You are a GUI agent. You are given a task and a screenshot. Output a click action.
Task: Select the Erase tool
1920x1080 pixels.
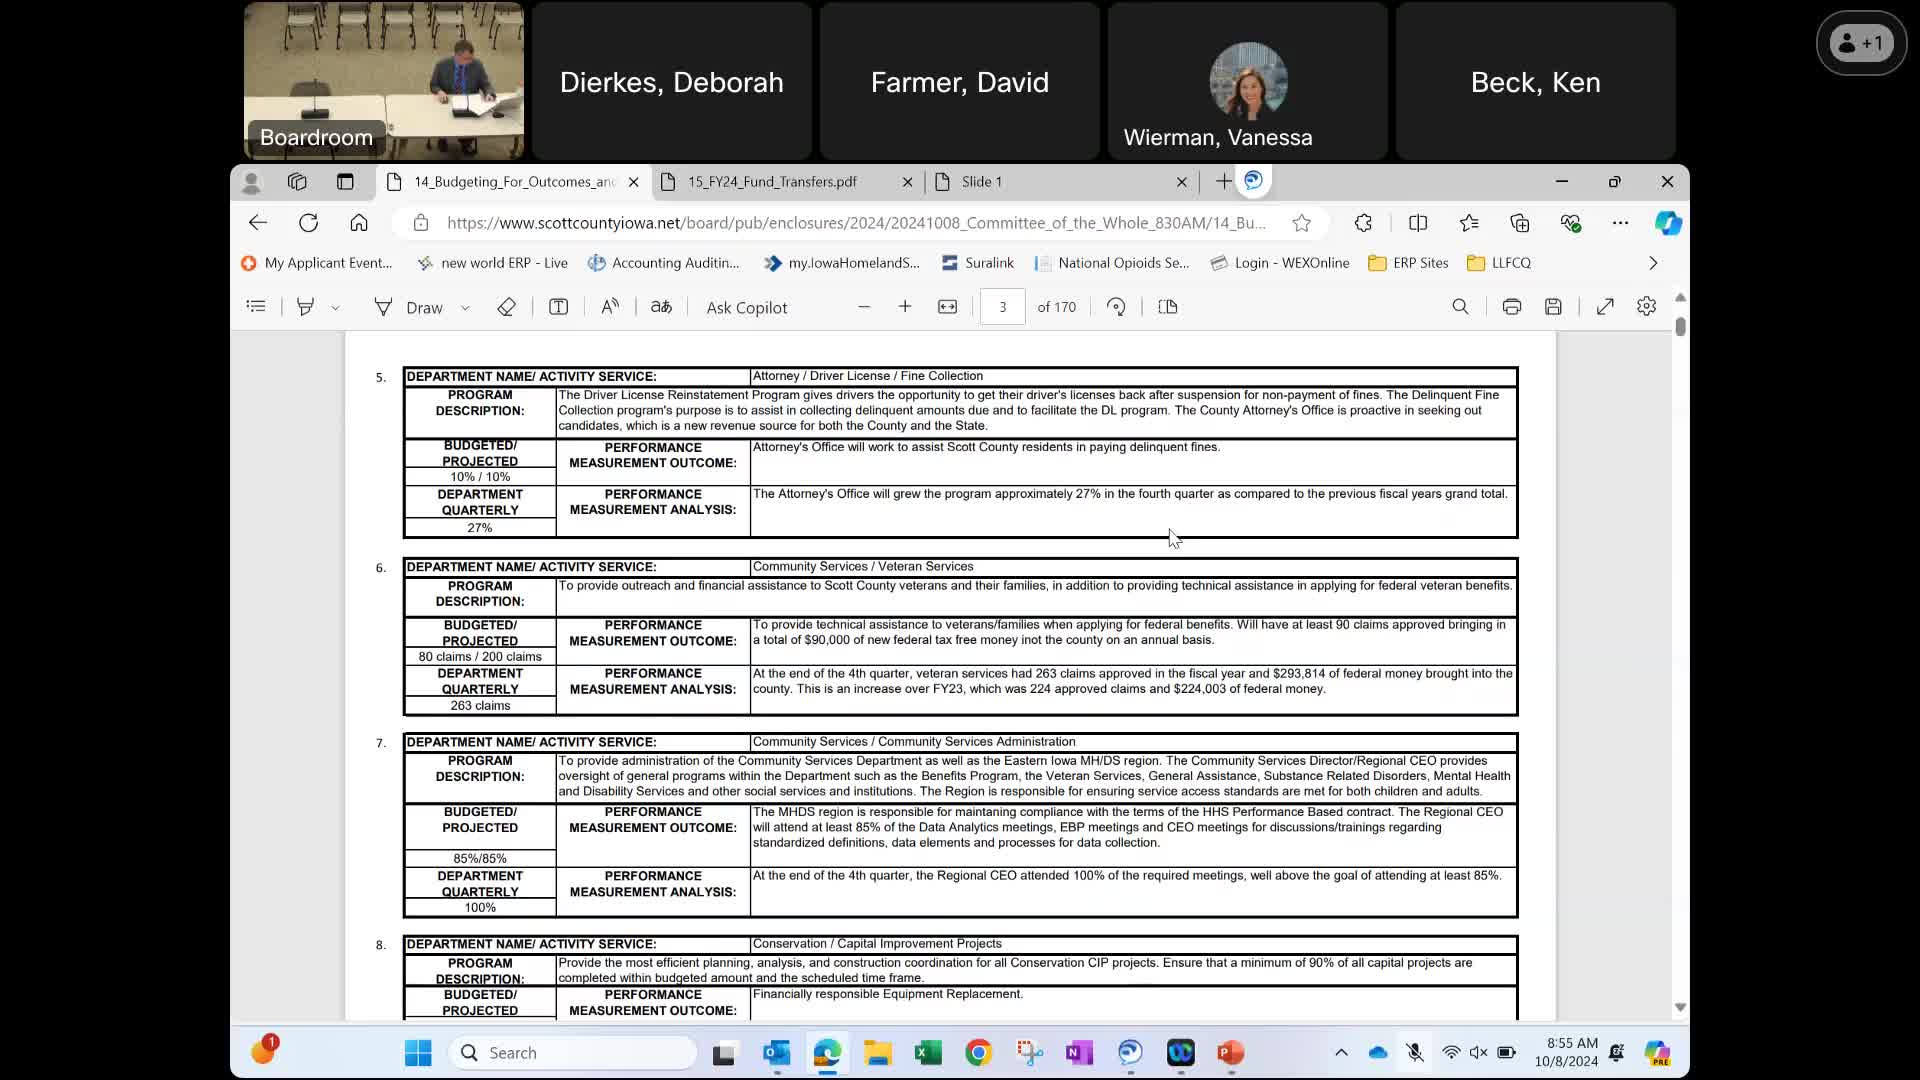pos(506,307)
